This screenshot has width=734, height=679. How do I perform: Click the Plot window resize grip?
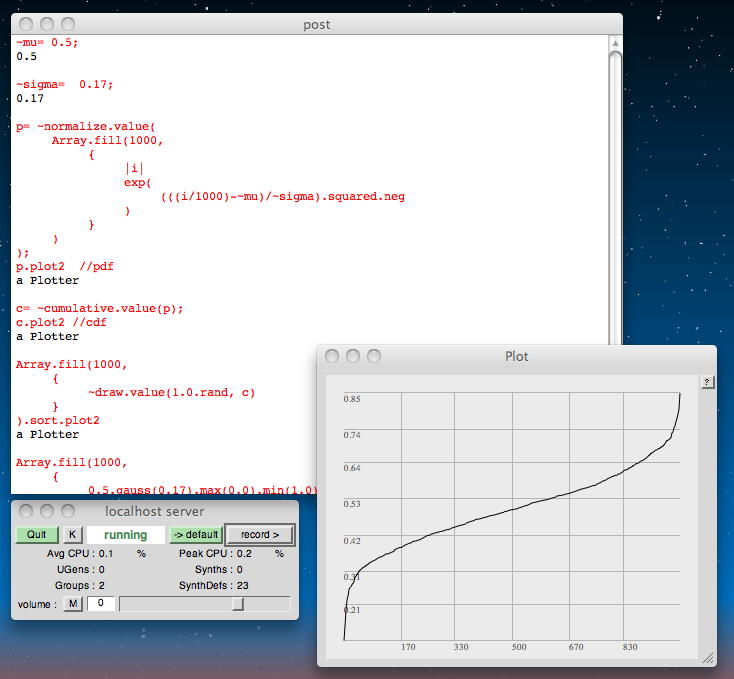point(708,658)
